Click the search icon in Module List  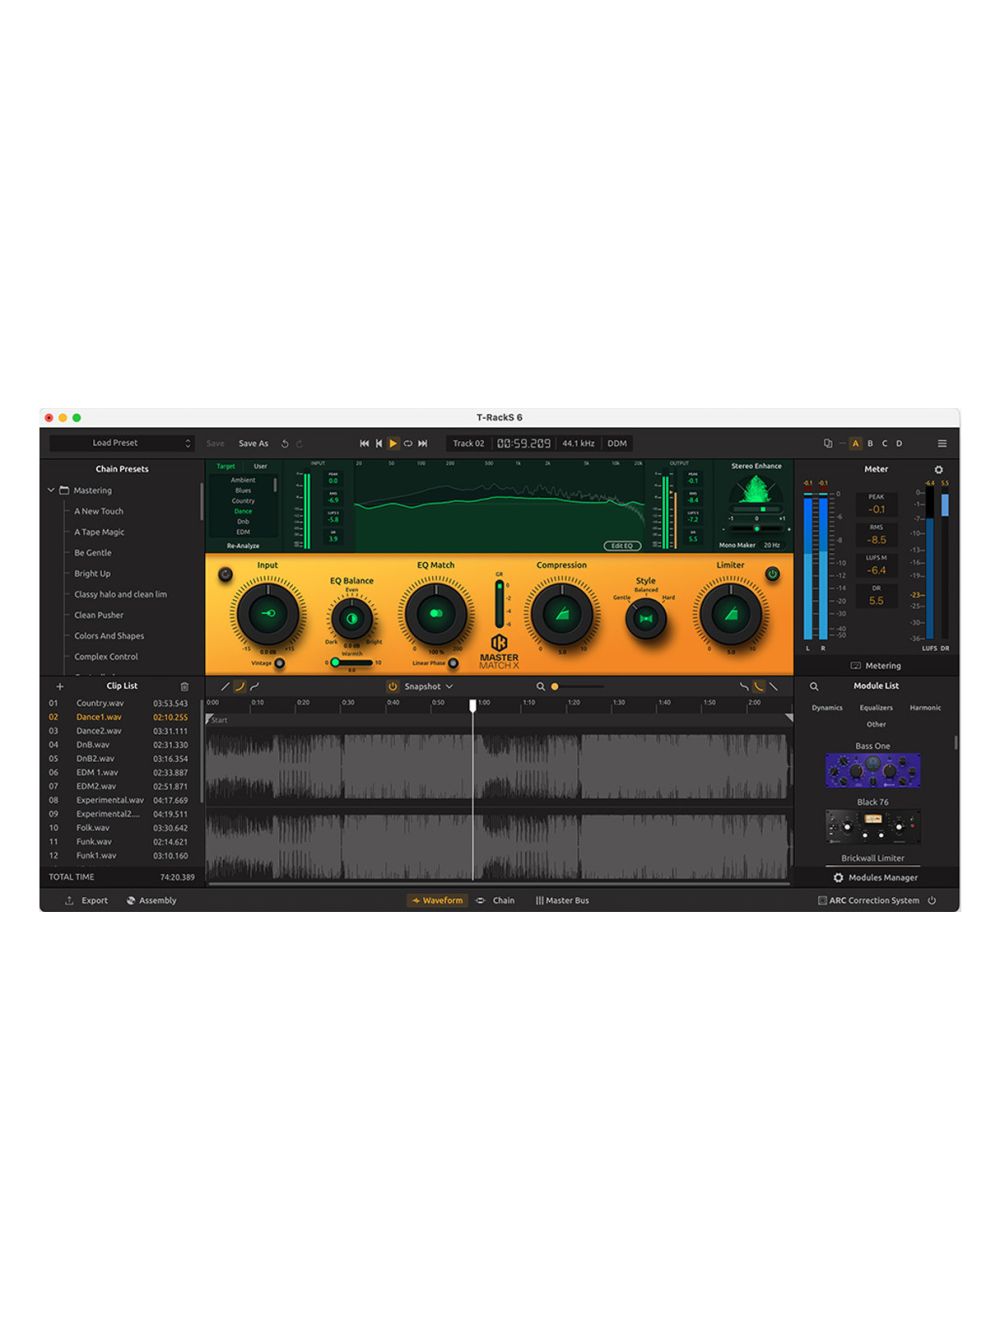point(814,686)
